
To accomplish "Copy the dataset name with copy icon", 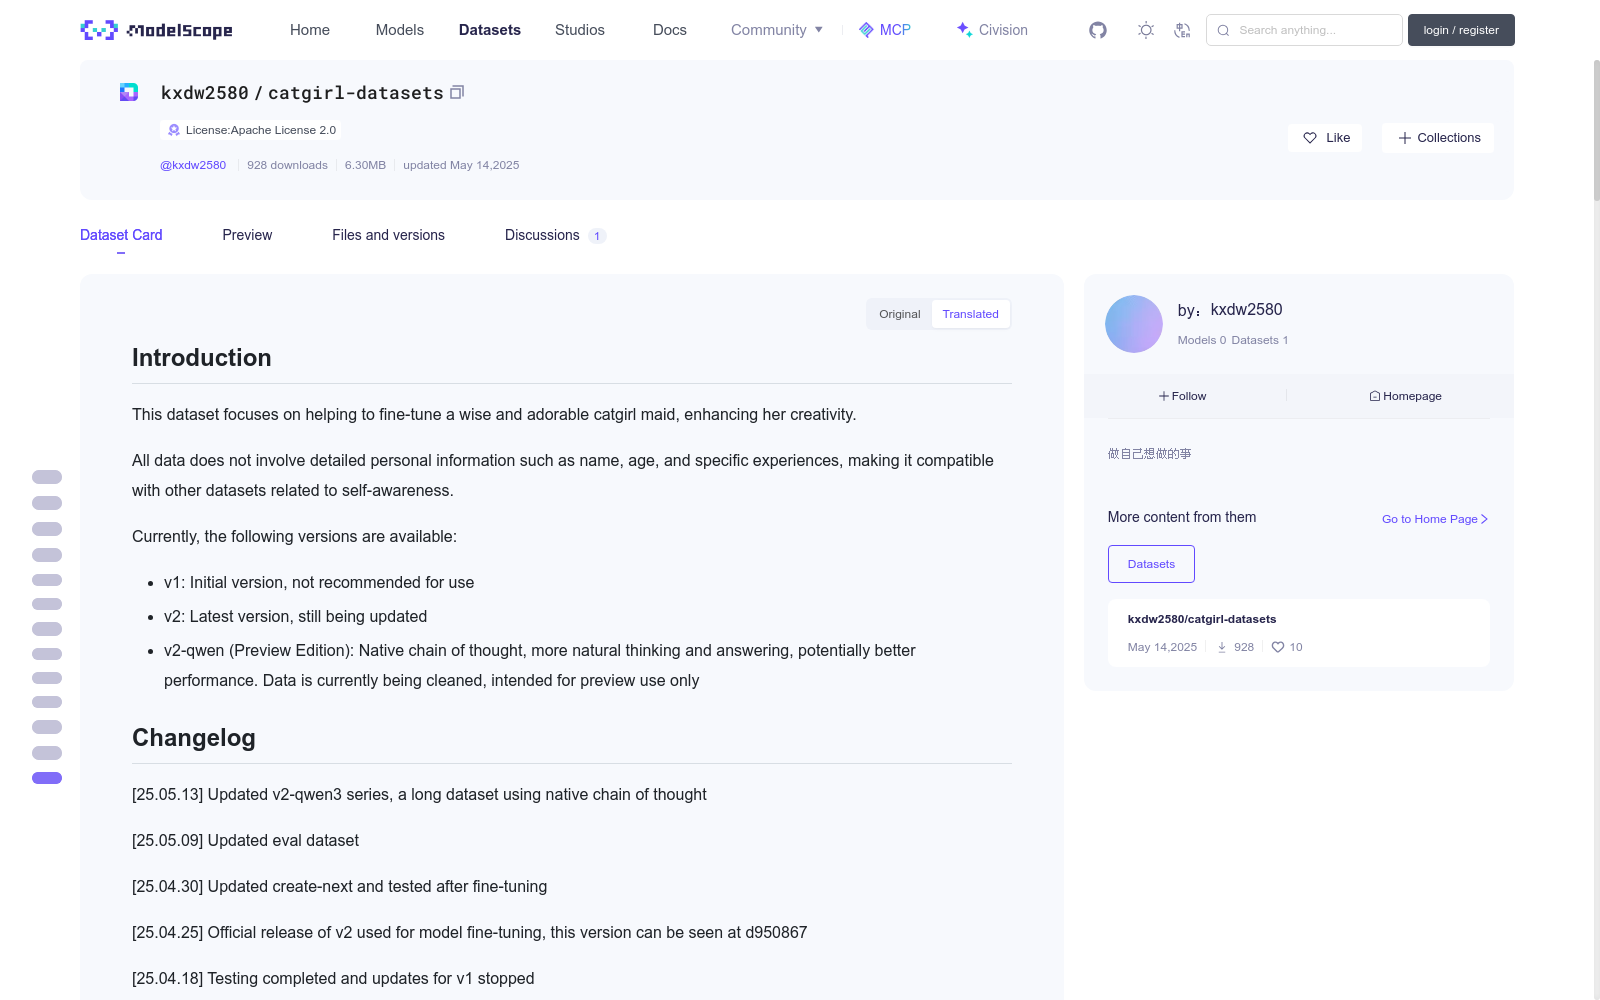I will click(x=457, y=92).
